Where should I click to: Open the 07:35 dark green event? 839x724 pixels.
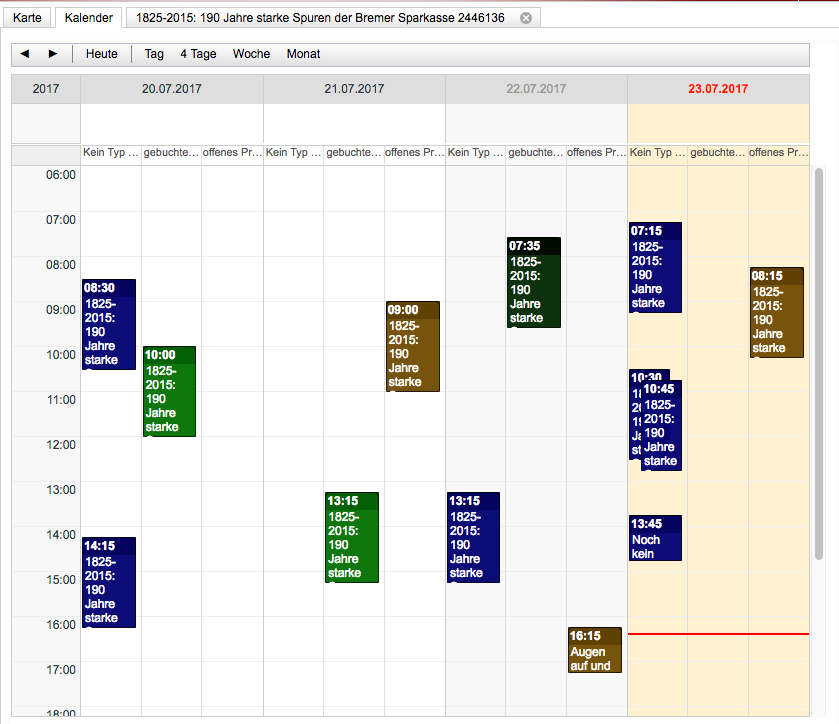pyautogui.click(x=533, y=283)
